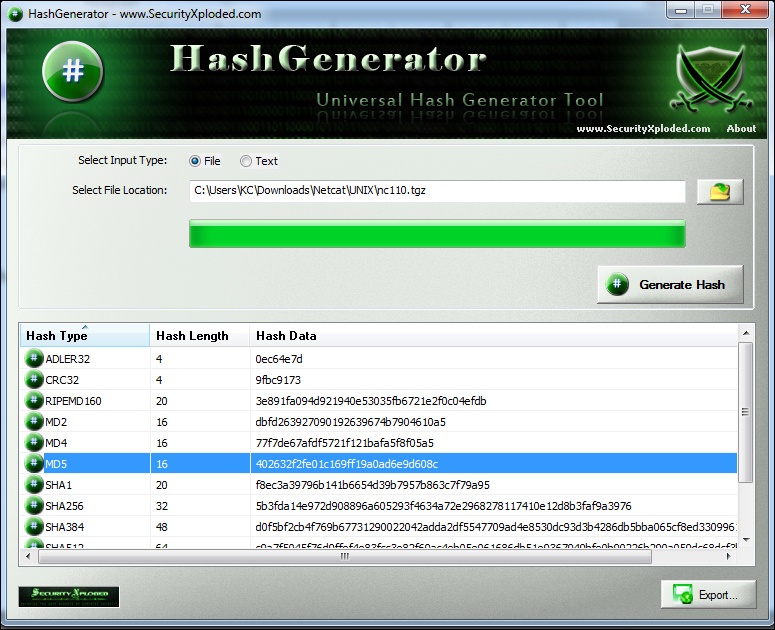Click RIPEMD160 hash value starting 3e891fa0
The width and height of the screenshot is (775, 630).
tap(371, 401)
